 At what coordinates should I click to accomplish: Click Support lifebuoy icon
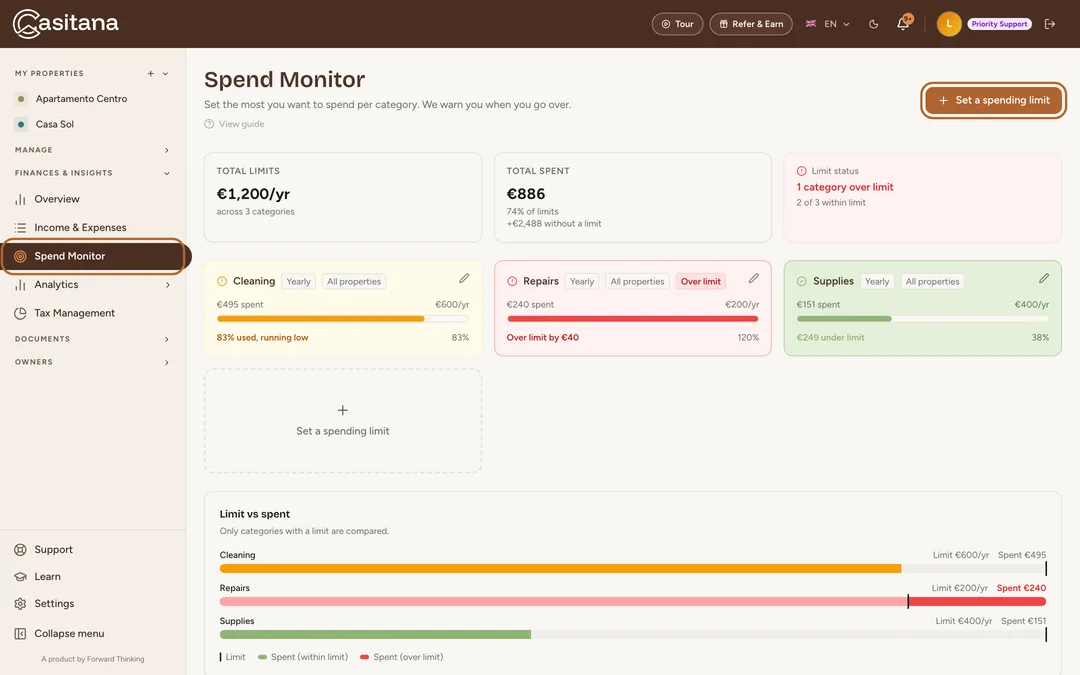click(x=20, y=550)
